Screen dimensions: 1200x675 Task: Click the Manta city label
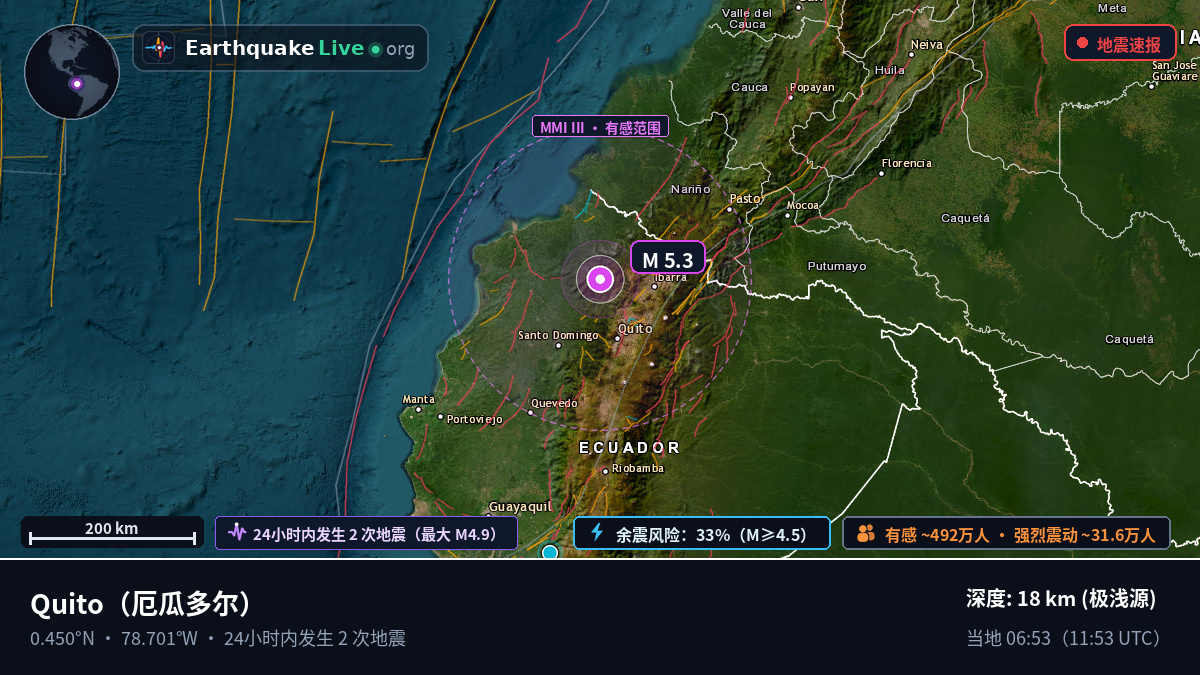point(418,399)
